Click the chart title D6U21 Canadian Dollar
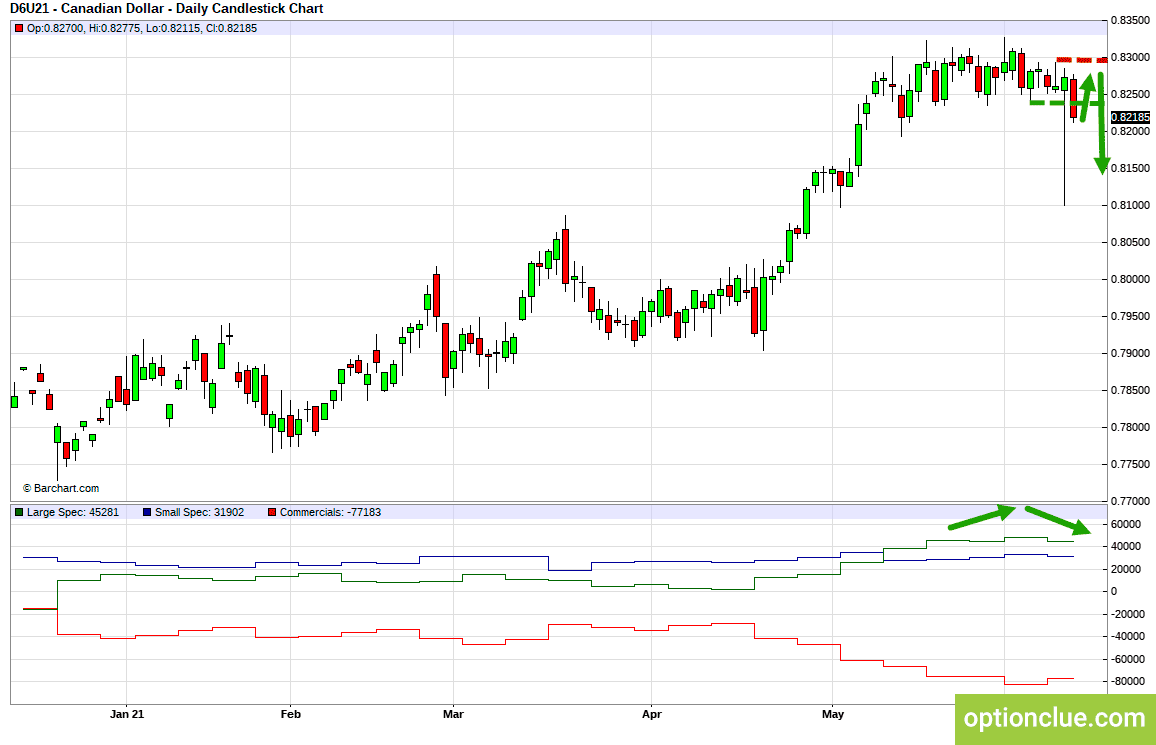Image resolution: width=1156 pixels, height=745 pixels. [167, 9]
